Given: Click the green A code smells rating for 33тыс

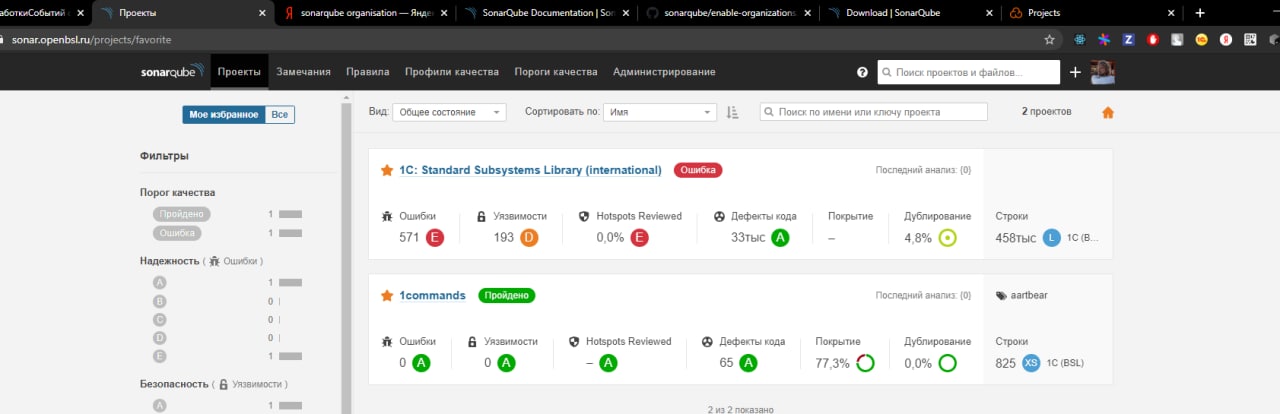Looking at the screenshot, I should (x=780, y=237).
